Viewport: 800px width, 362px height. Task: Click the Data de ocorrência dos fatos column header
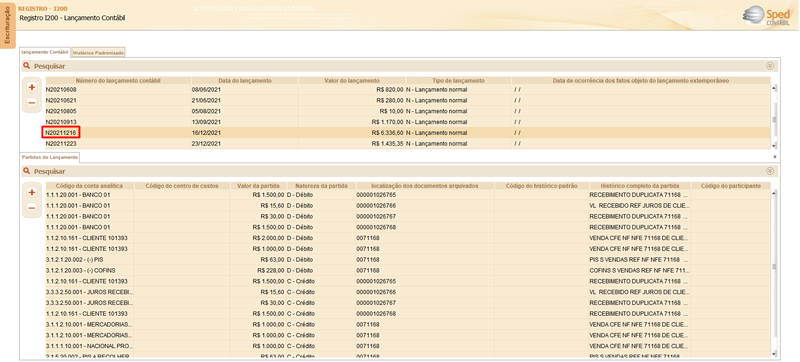(x=641, y=81)
